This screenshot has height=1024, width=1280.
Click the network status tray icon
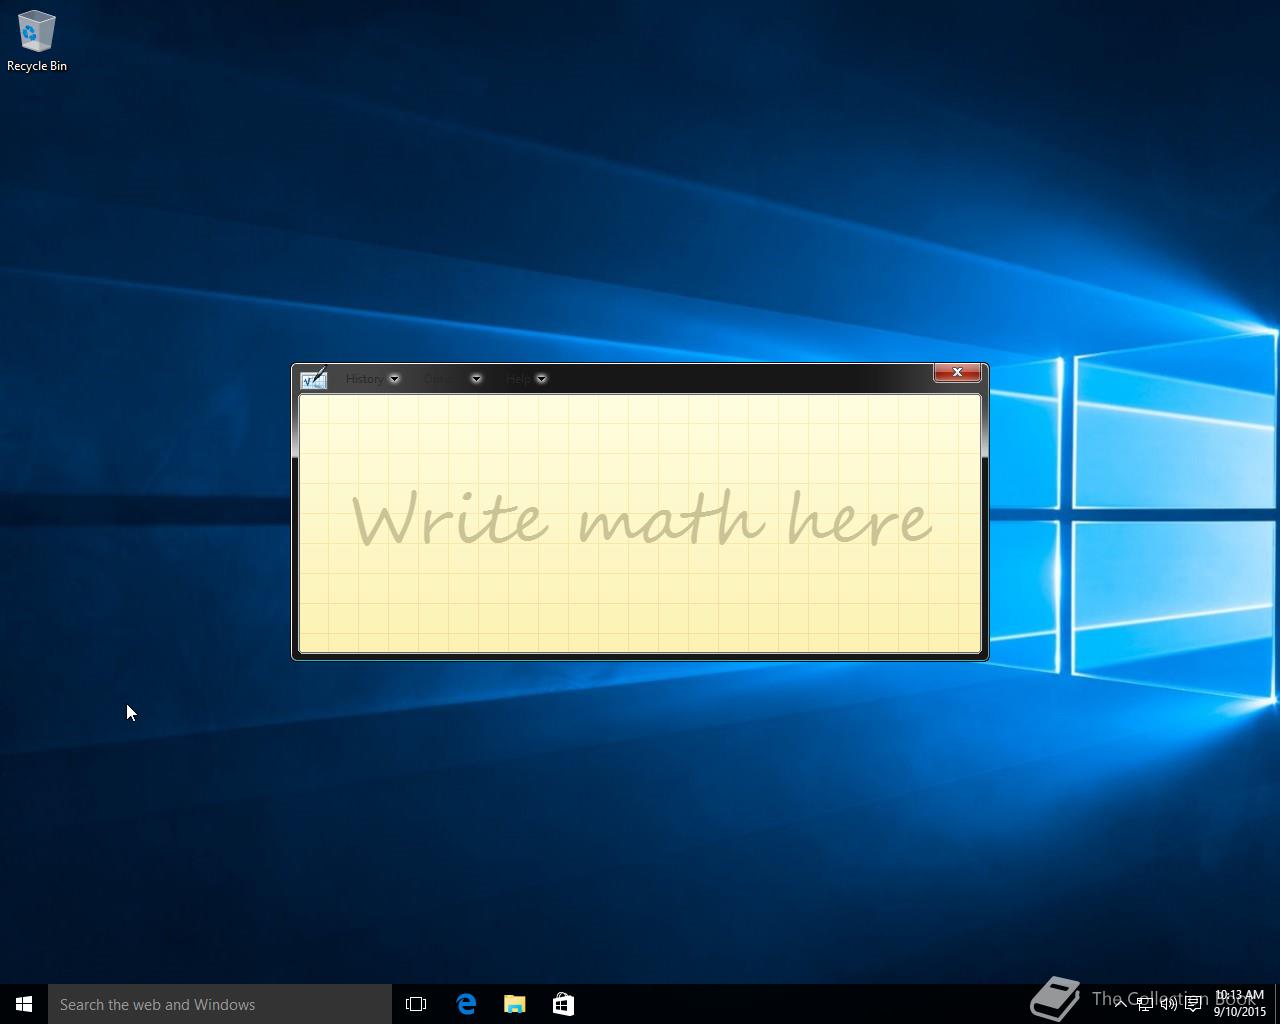pos(1145,1004)
